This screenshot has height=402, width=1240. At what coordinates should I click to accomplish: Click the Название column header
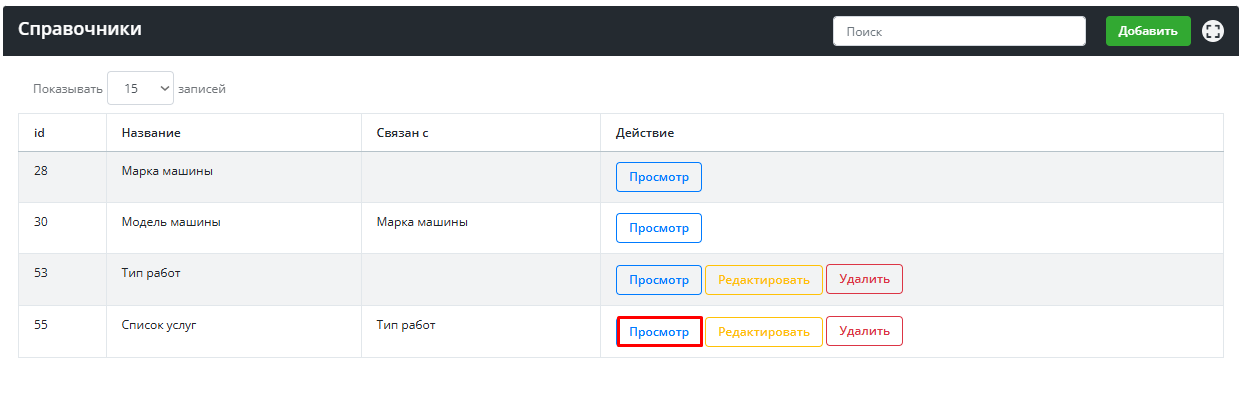150,133
